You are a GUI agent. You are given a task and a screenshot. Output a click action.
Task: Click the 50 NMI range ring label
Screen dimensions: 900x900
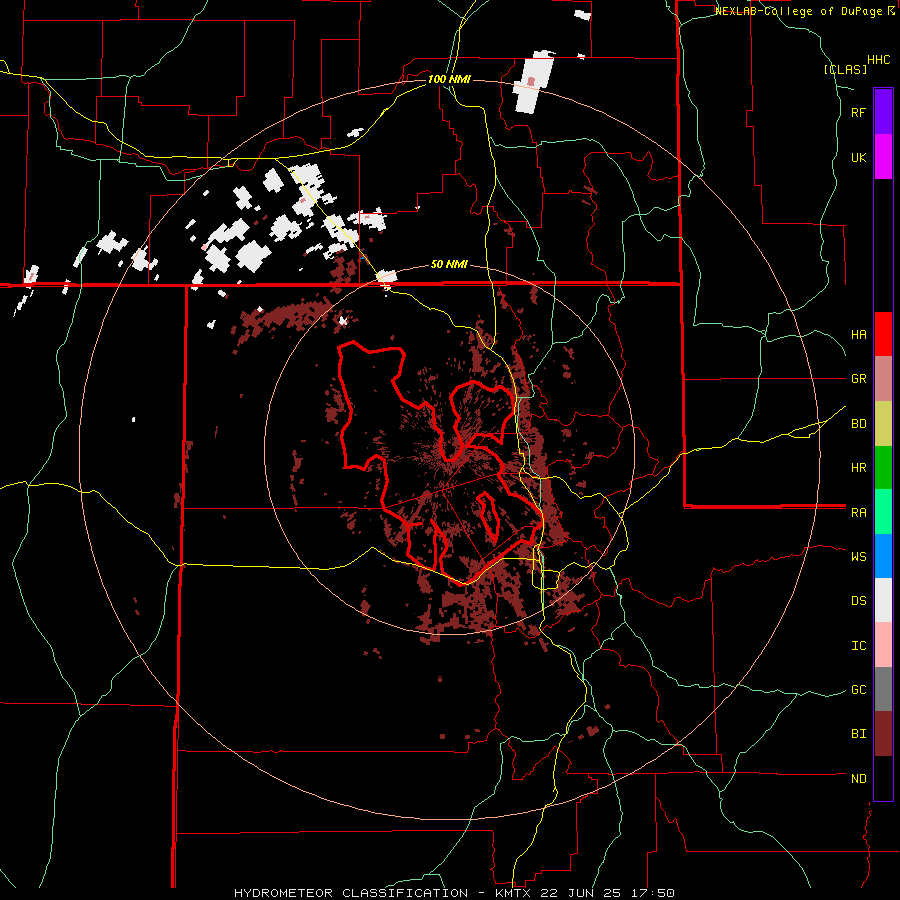(449, 265)
